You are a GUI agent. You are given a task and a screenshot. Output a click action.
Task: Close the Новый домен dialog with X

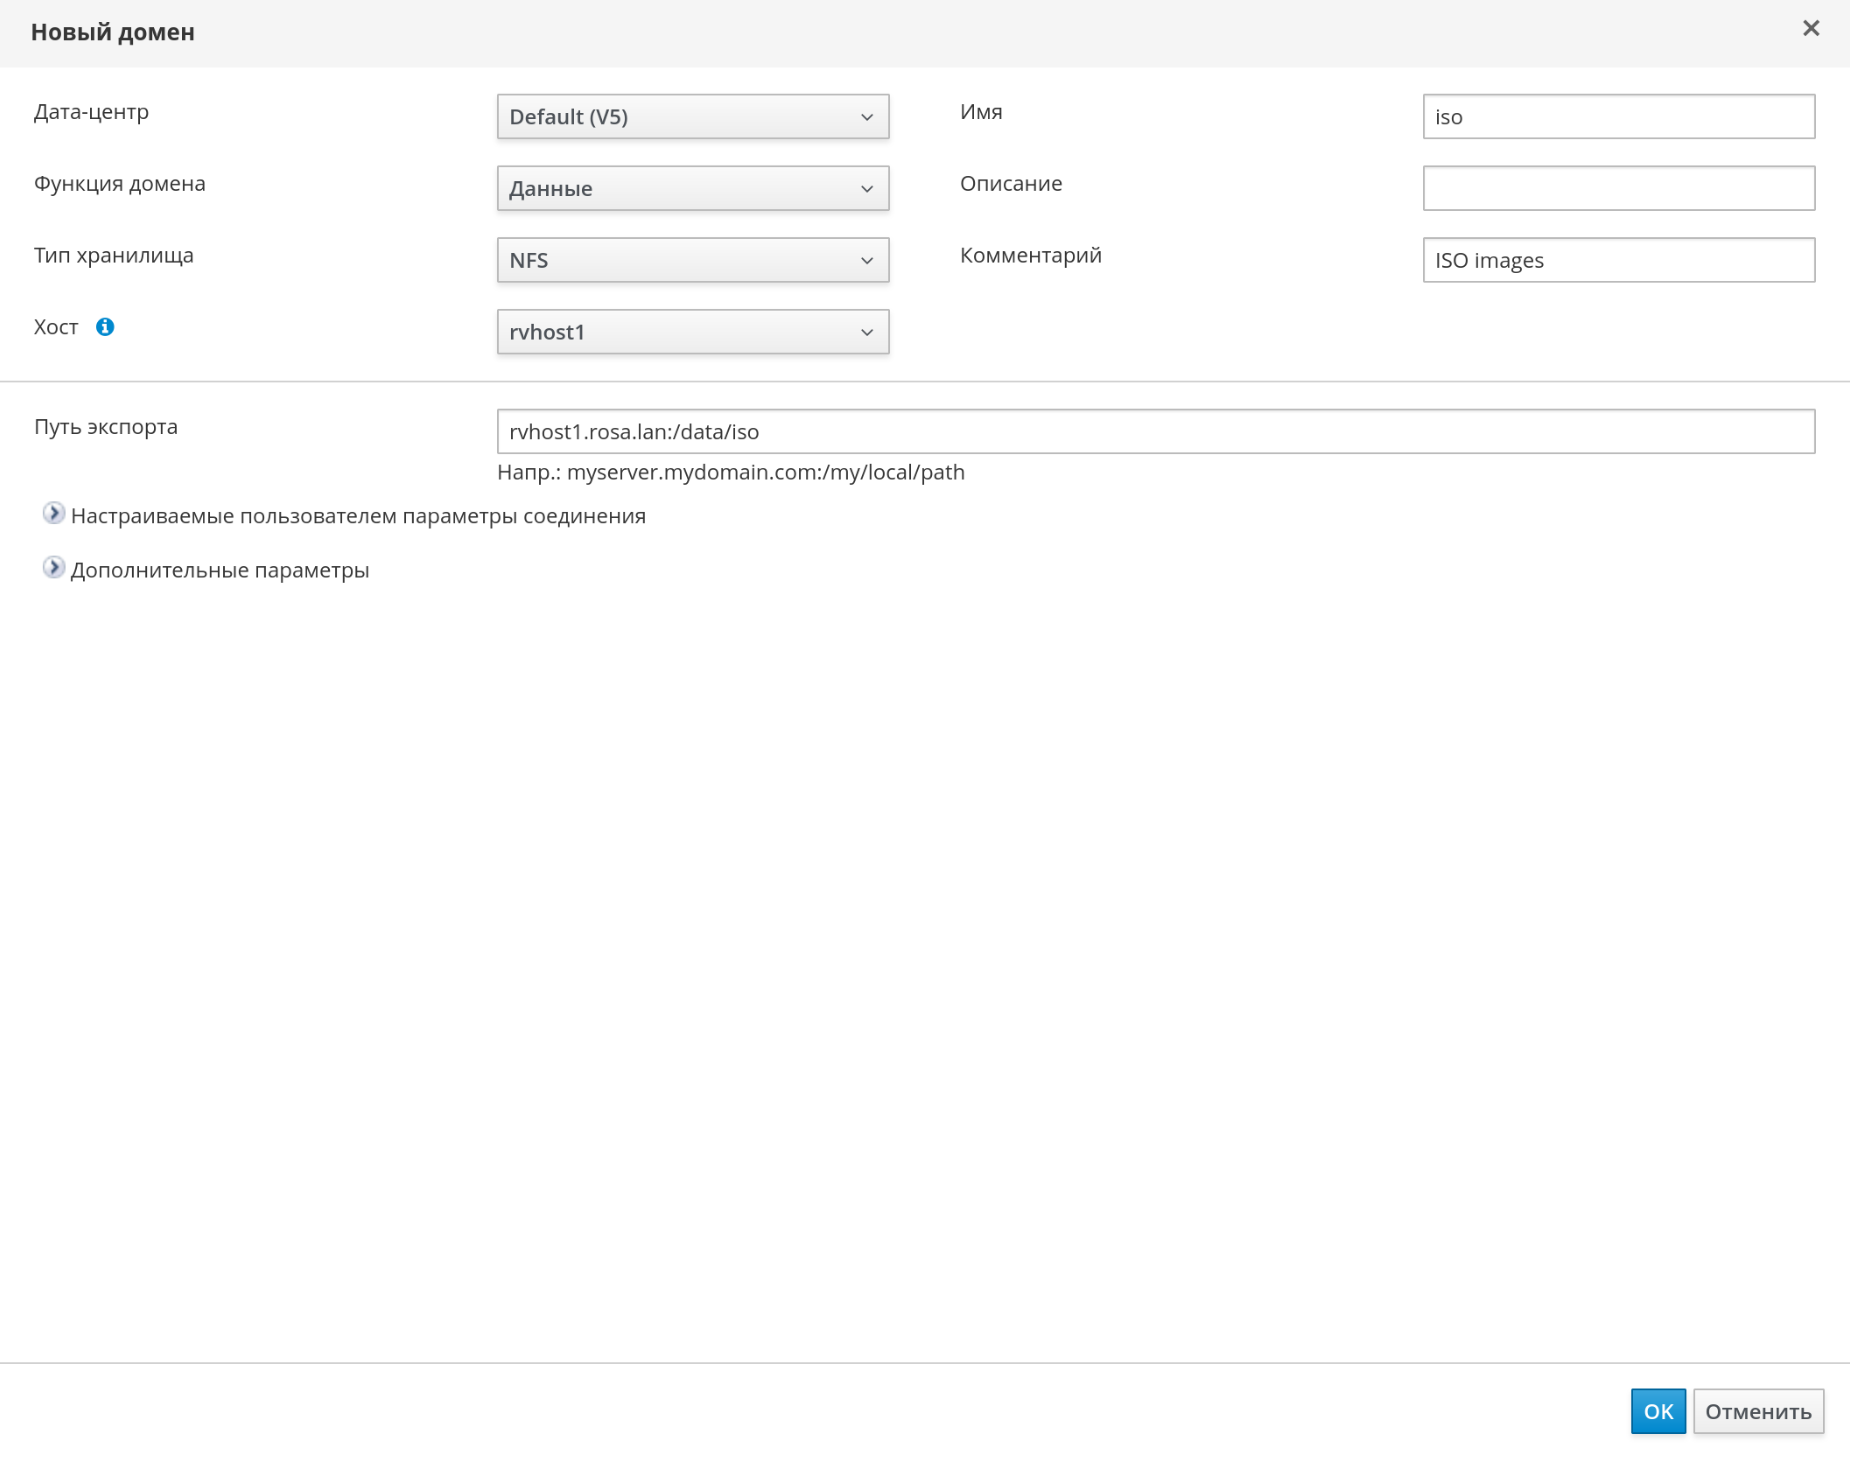tap(1810, 29)
